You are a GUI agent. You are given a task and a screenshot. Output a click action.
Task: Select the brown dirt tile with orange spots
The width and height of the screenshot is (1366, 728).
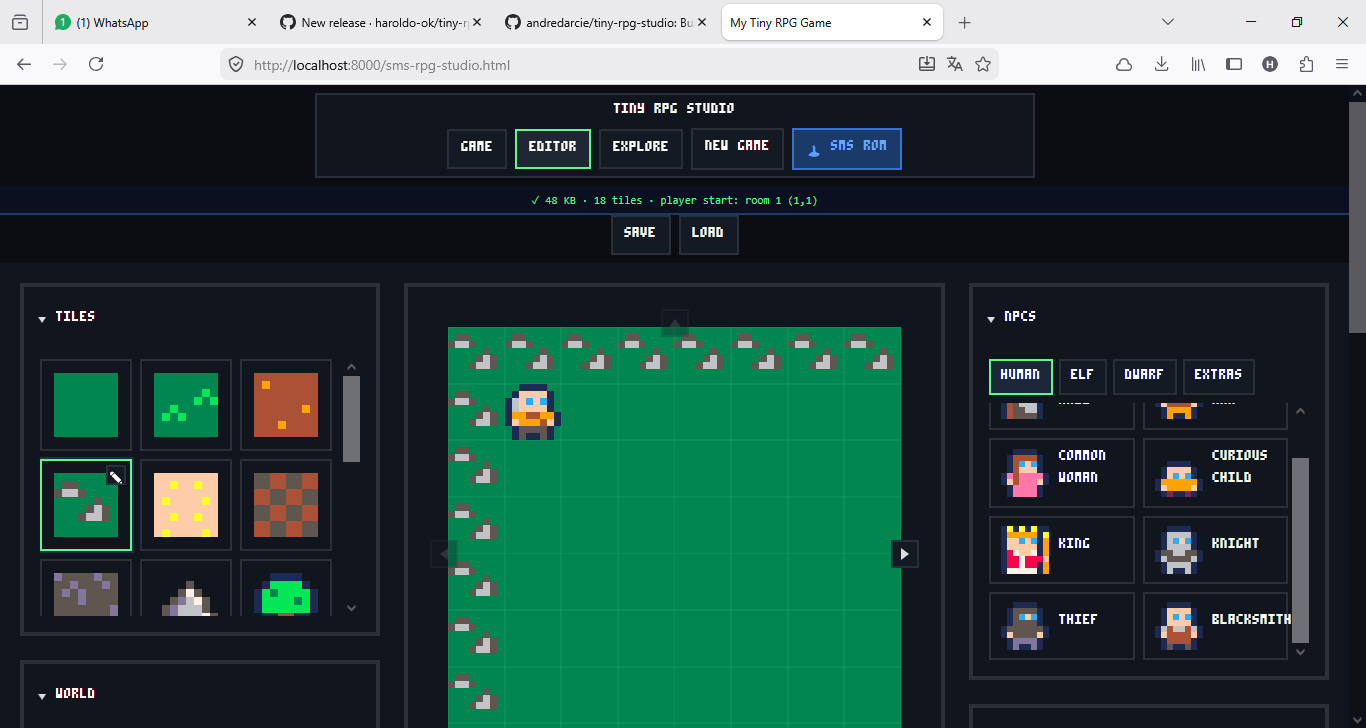point(286,405)
